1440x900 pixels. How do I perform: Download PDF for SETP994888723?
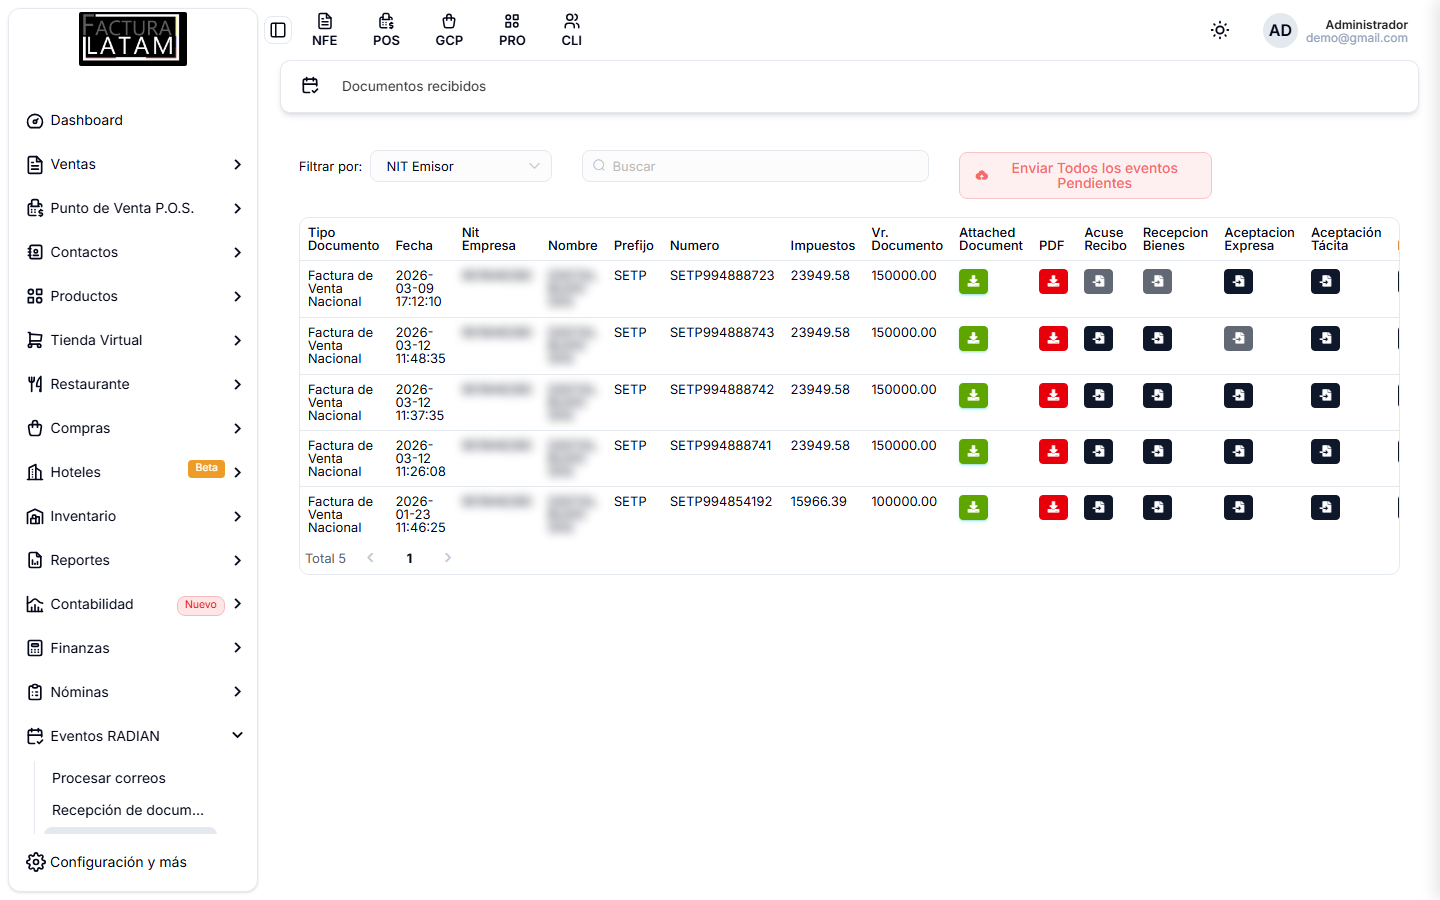1053,282
